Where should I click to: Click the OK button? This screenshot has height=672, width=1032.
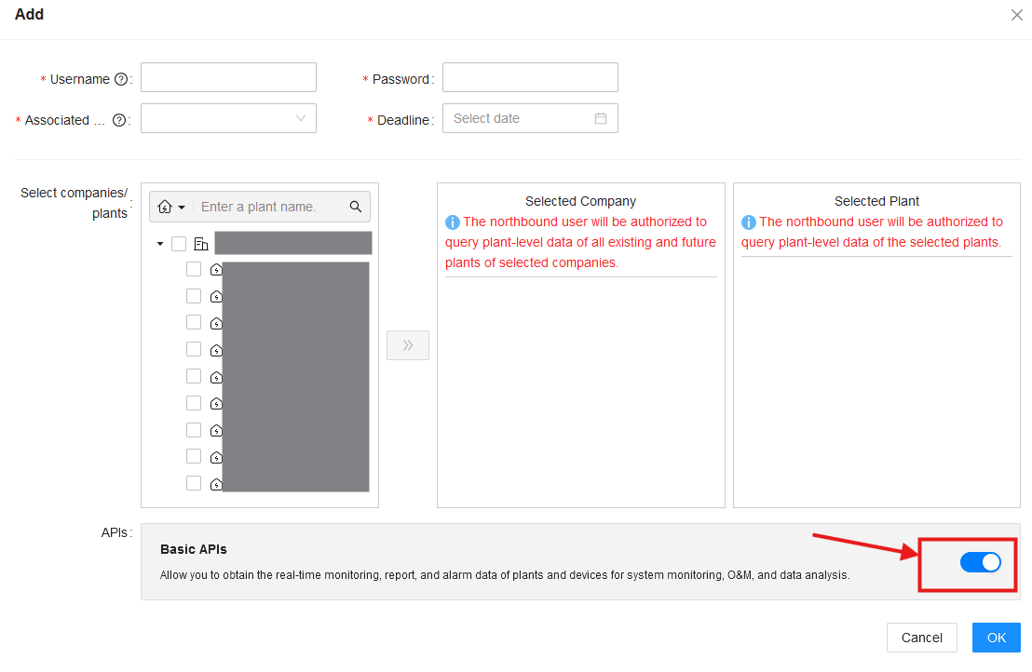[x=996, y=637]
